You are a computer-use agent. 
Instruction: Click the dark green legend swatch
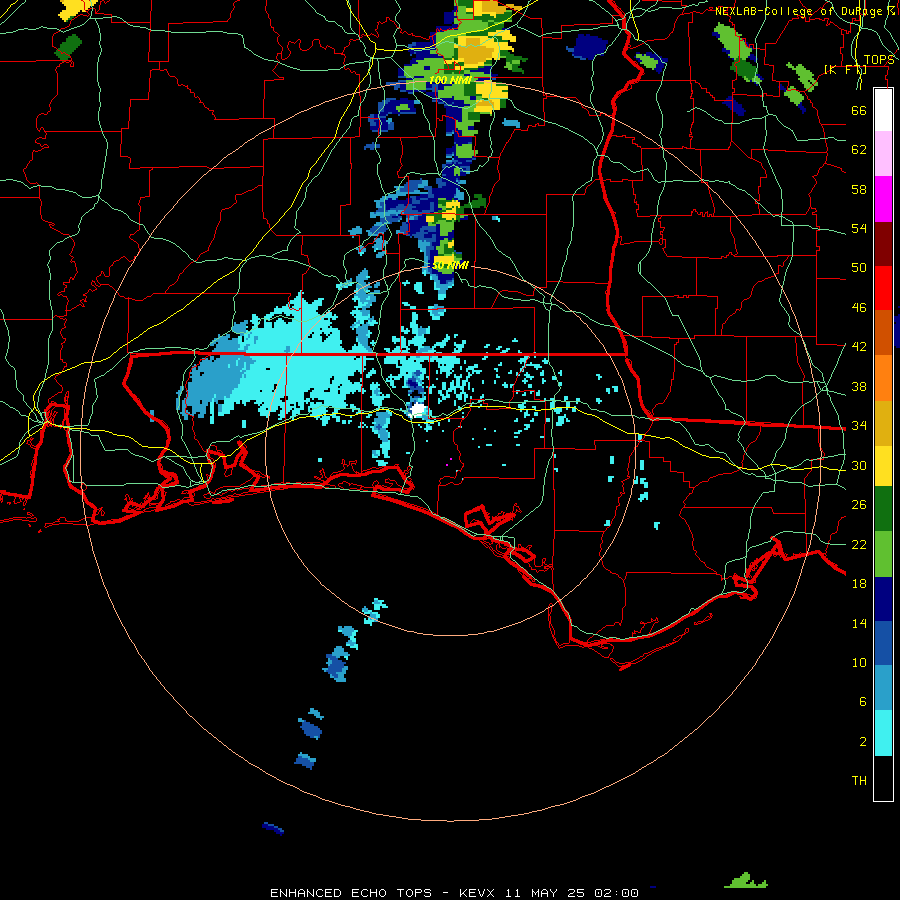[x=883, y=509]
